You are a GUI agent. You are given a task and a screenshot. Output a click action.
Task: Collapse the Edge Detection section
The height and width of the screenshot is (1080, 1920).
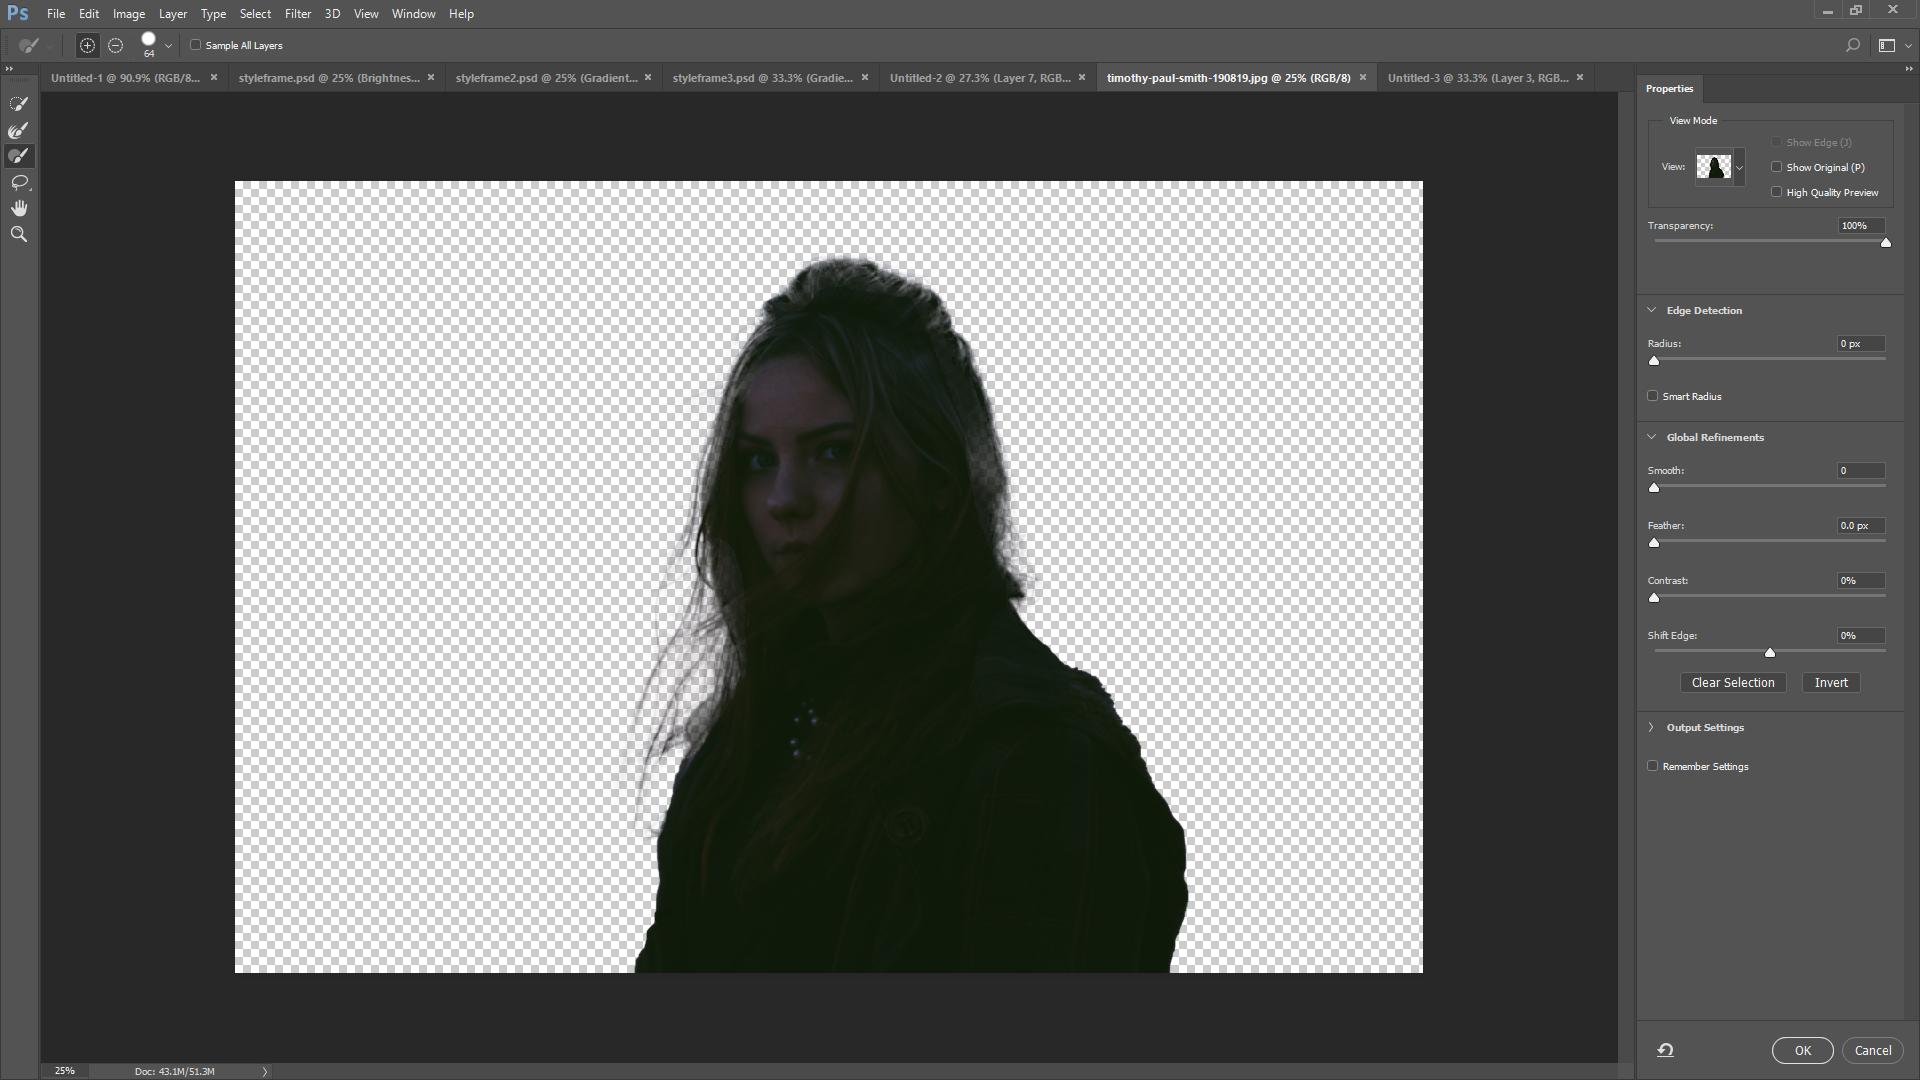point(1652,310)
